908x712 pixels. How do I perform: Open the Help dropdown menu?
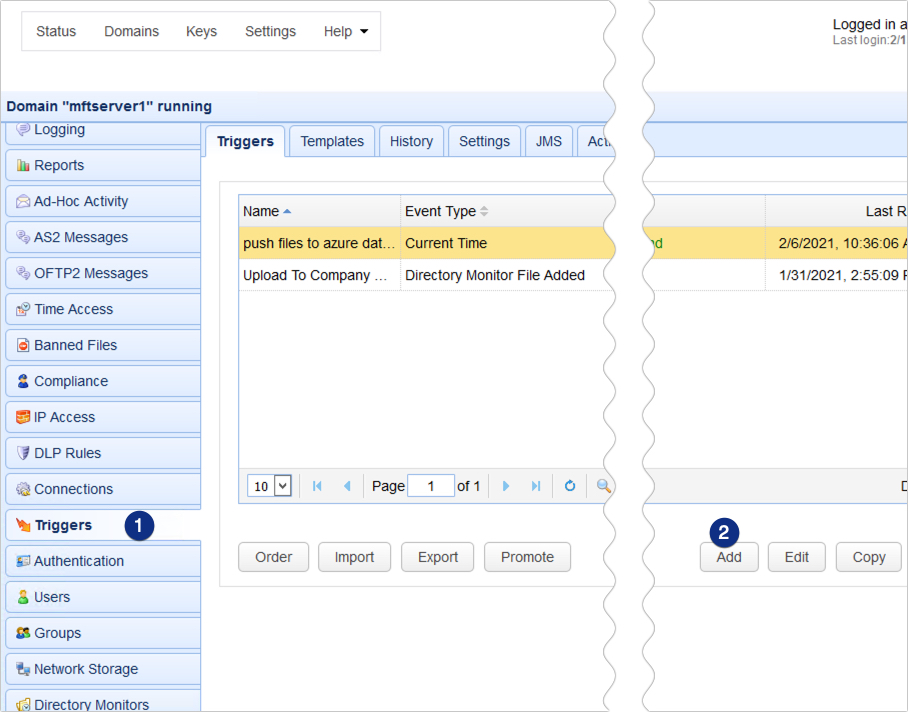pyautogui.click(x=346, y=31)
